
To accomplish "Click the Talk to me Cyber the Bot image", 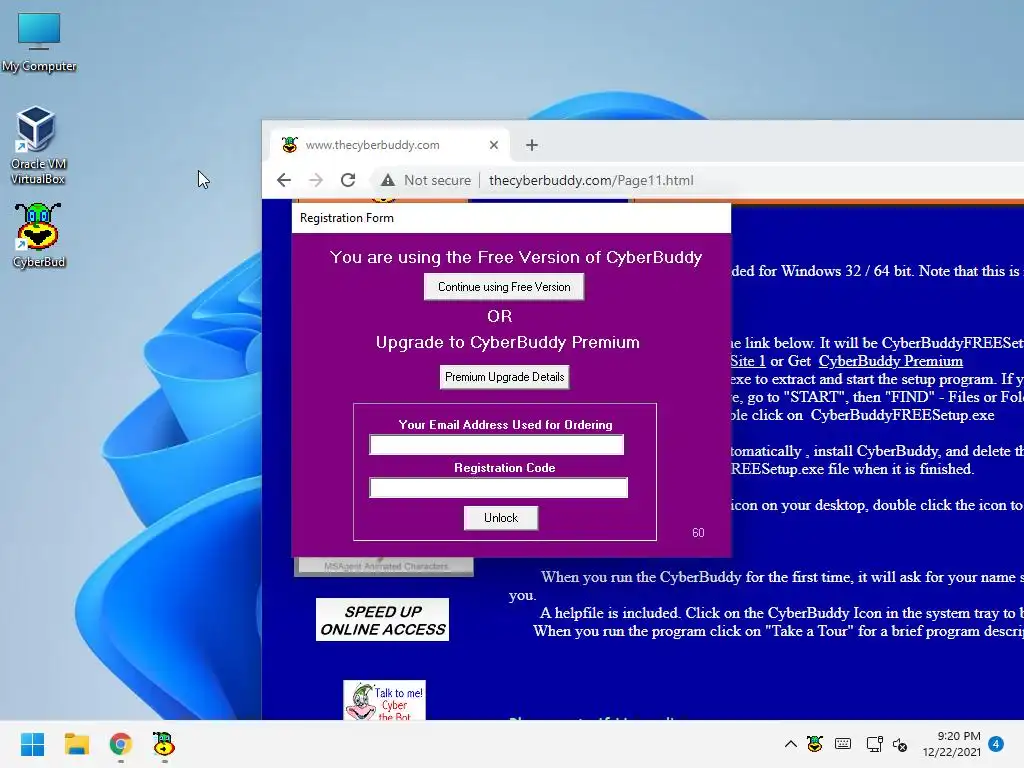I will pyautogui.click(x=385, y=700).
